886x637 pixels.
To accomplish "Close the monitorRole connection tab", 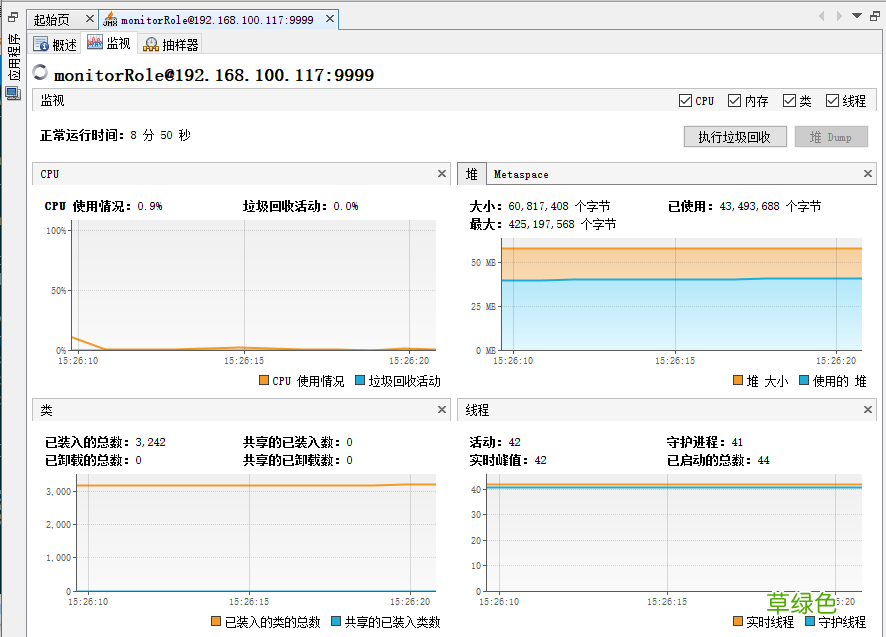I will pyautogui.click(x=328, y=20).
